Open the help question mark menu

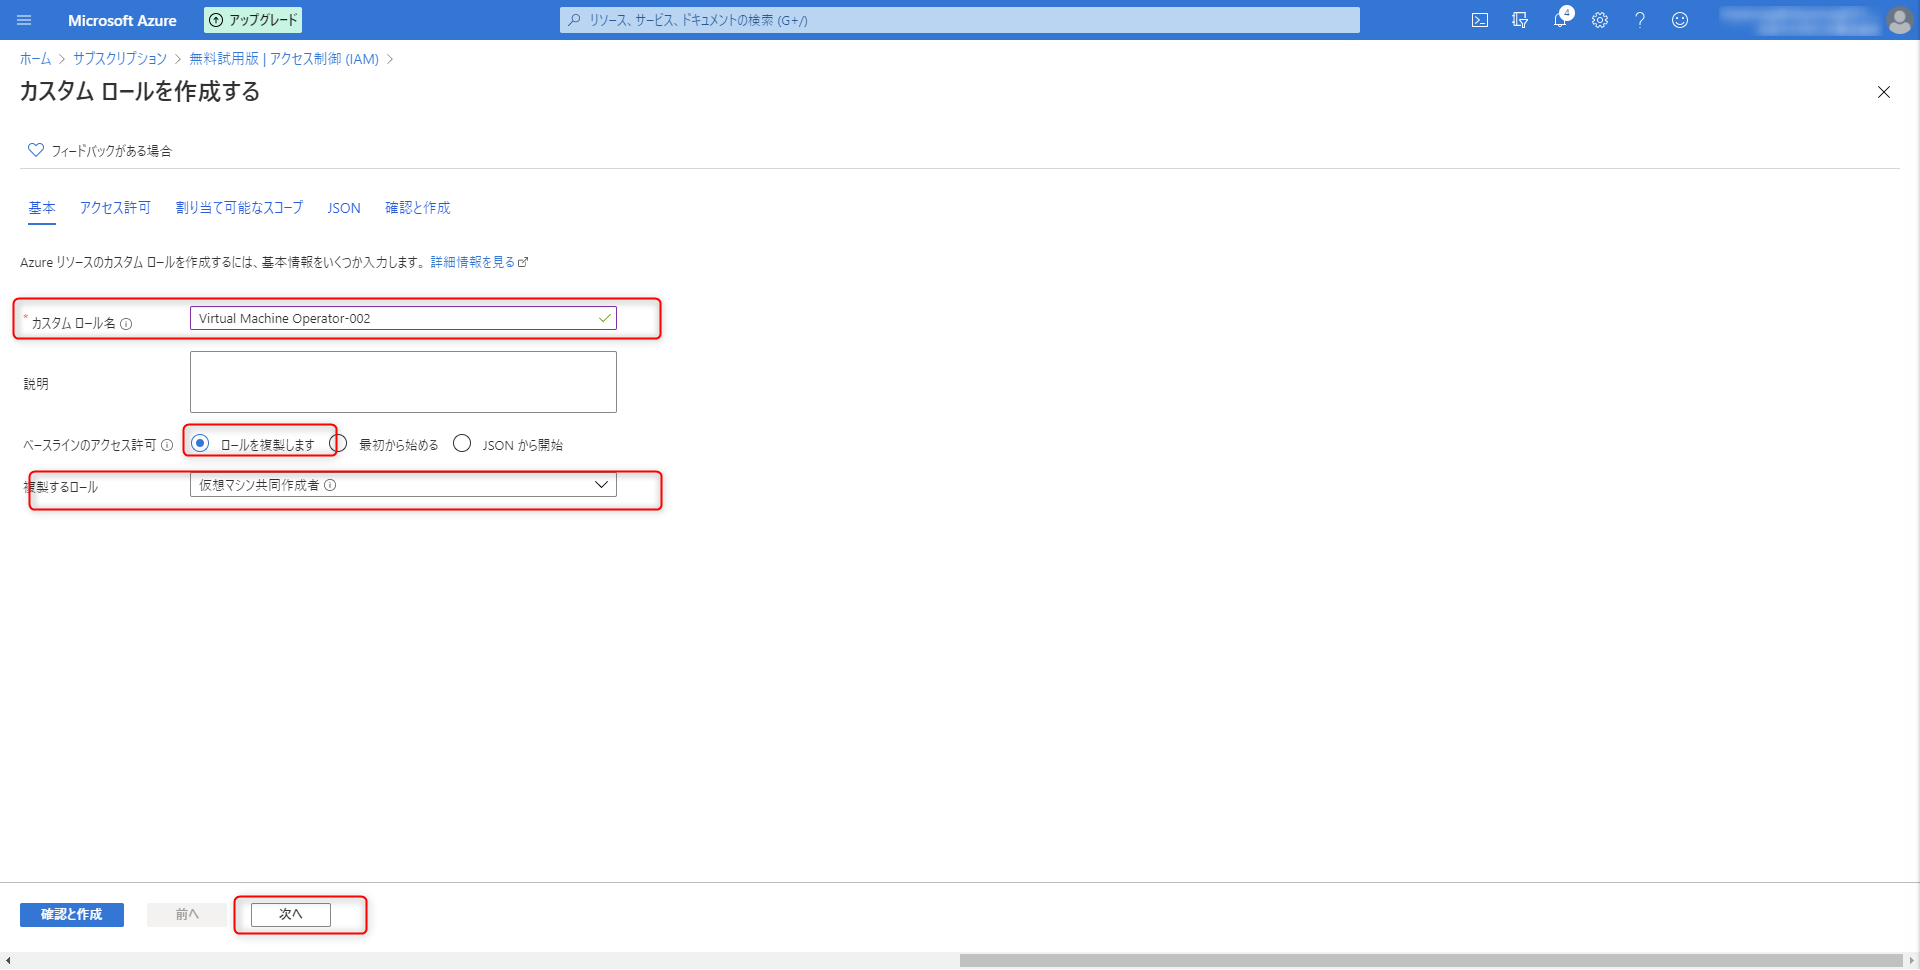(1640, 20)
